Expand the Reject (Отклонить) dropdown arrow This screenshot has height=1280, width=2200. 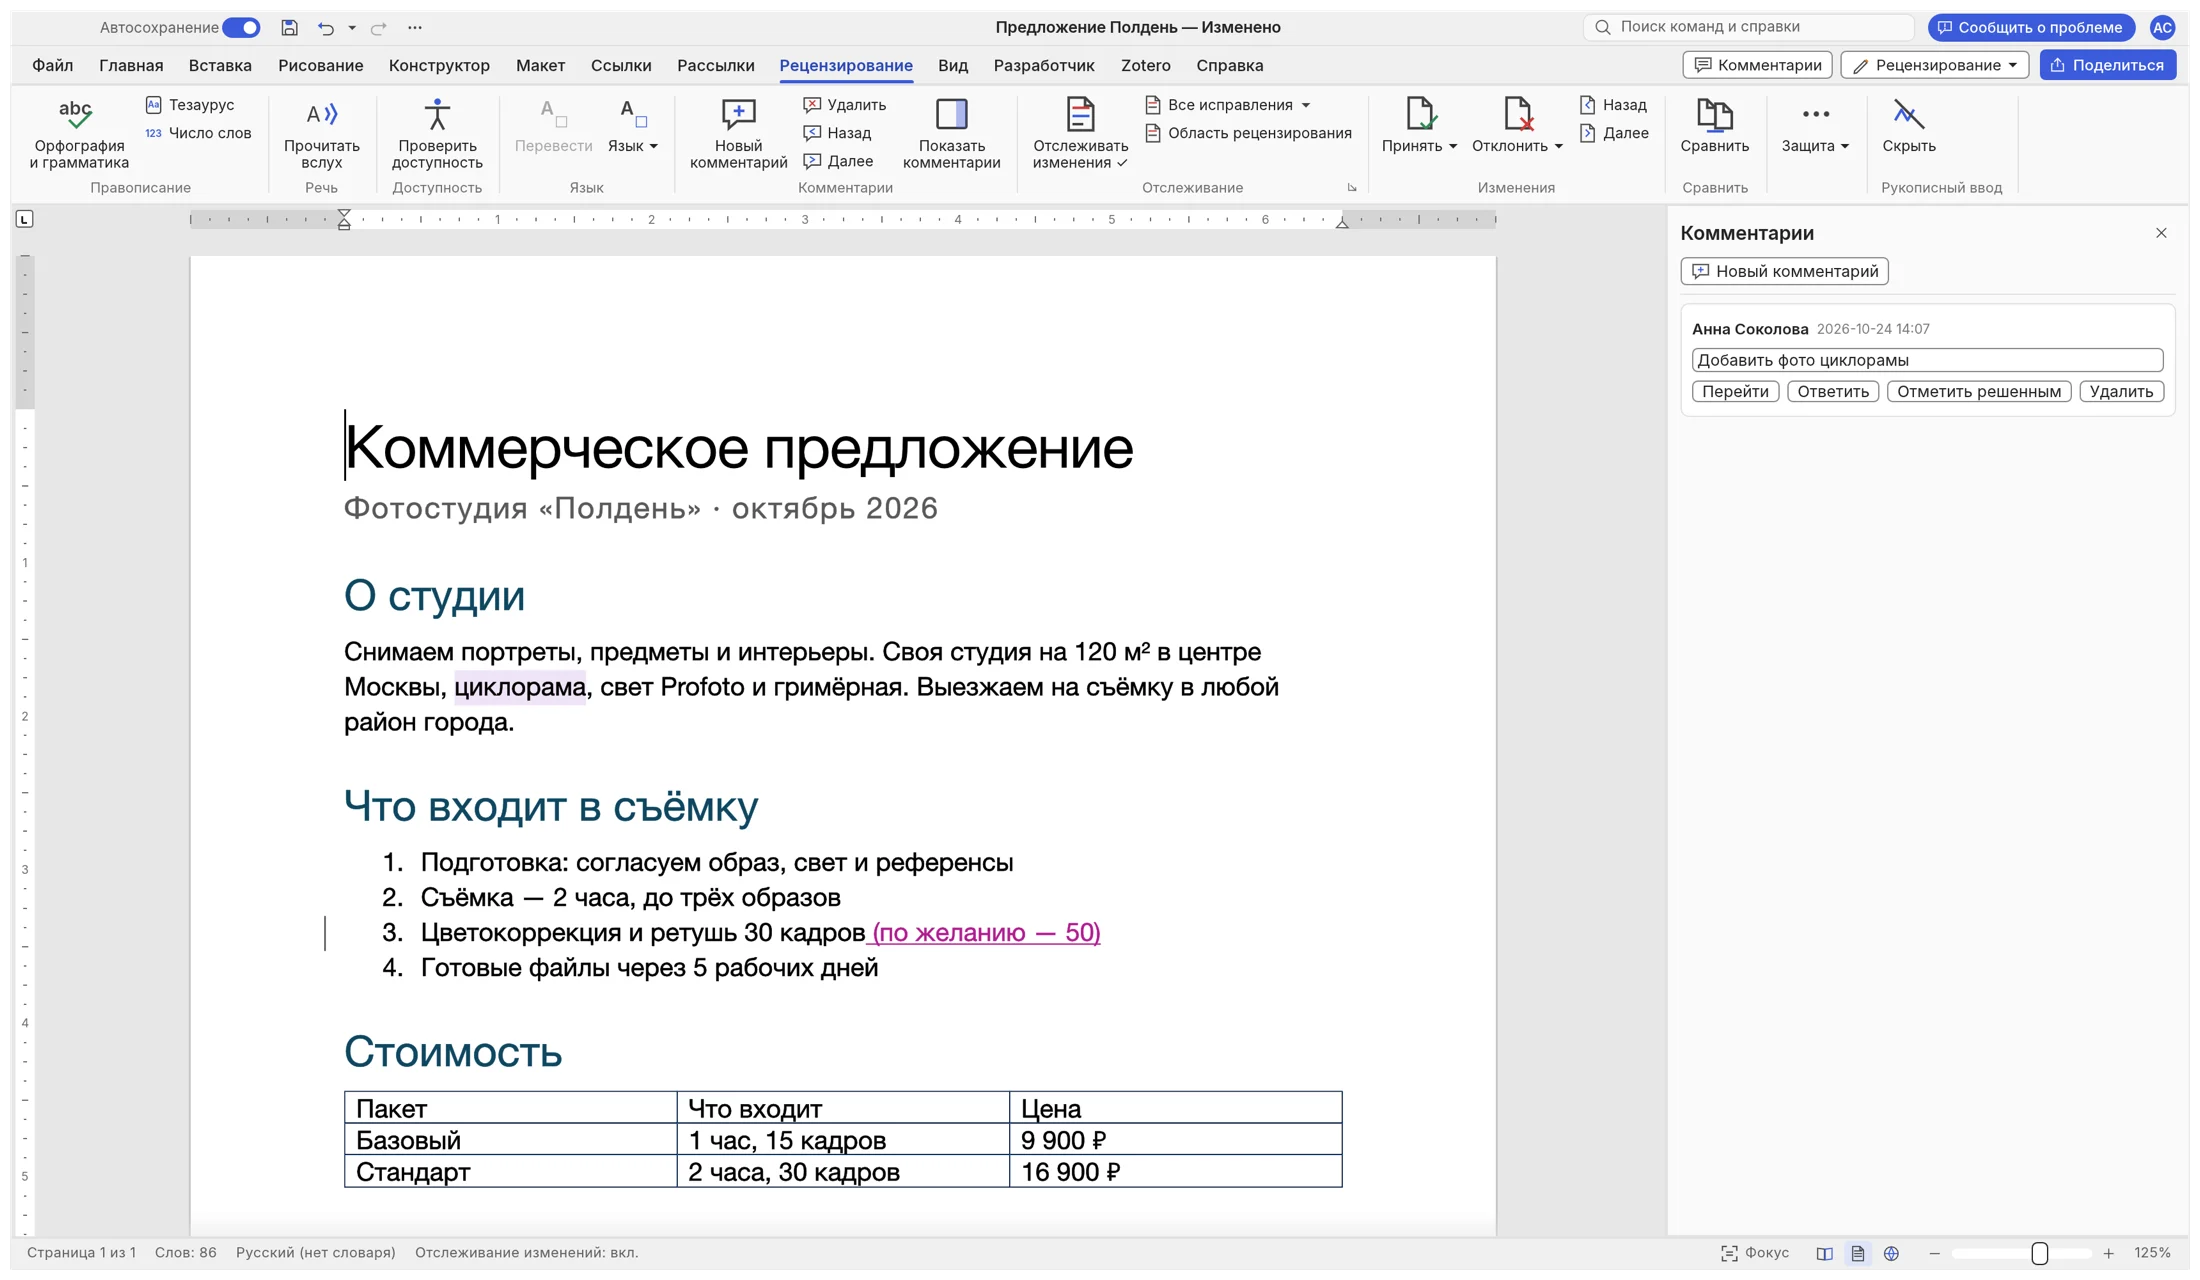[x=1558, y=146]
